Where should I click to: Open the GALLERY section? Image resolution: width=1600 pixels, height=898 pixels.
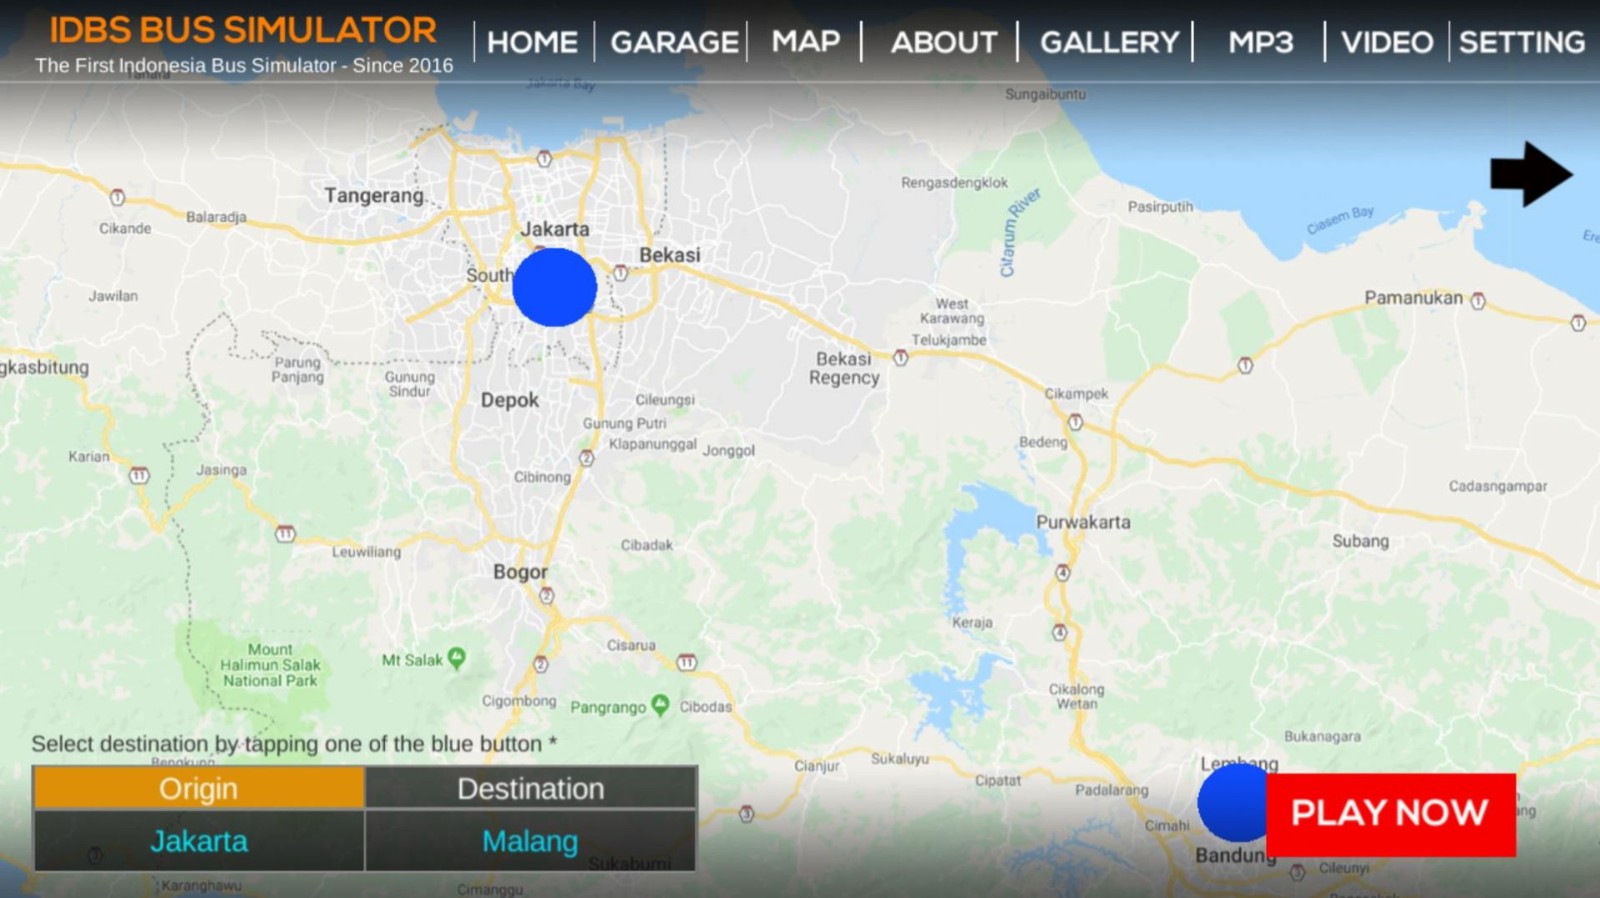point(1109,42)
